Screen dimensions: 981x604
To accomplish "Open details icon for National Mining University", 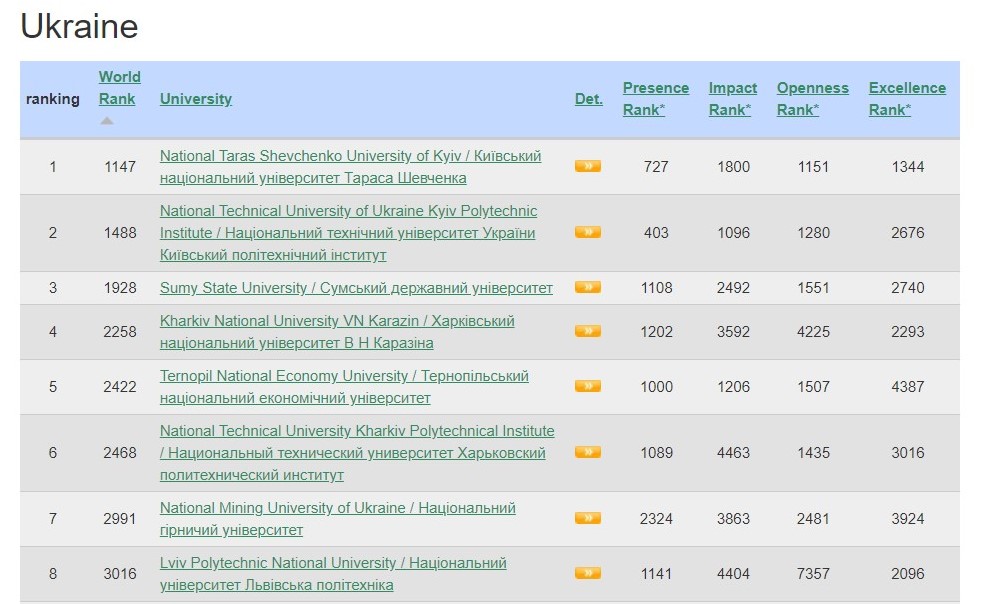I will (587, 518).
